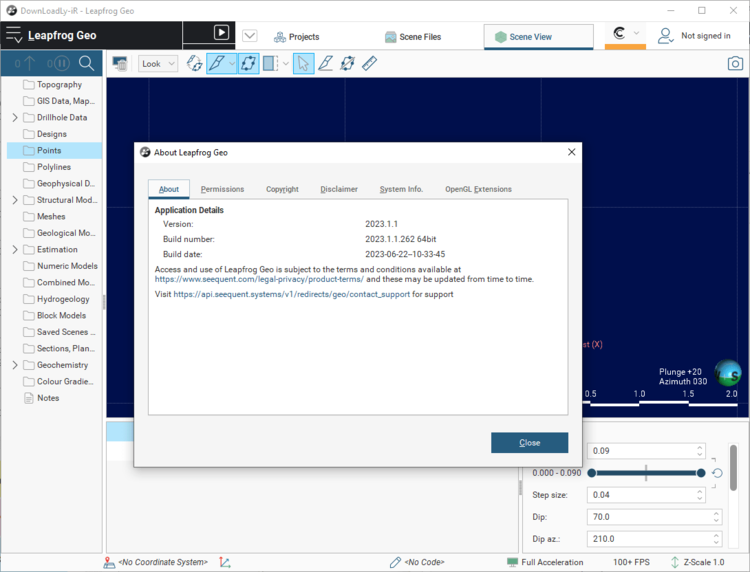Viewport: 750px width, 572px height.
Task: Select the arrow pointer tool
Action: pos(303,63)
